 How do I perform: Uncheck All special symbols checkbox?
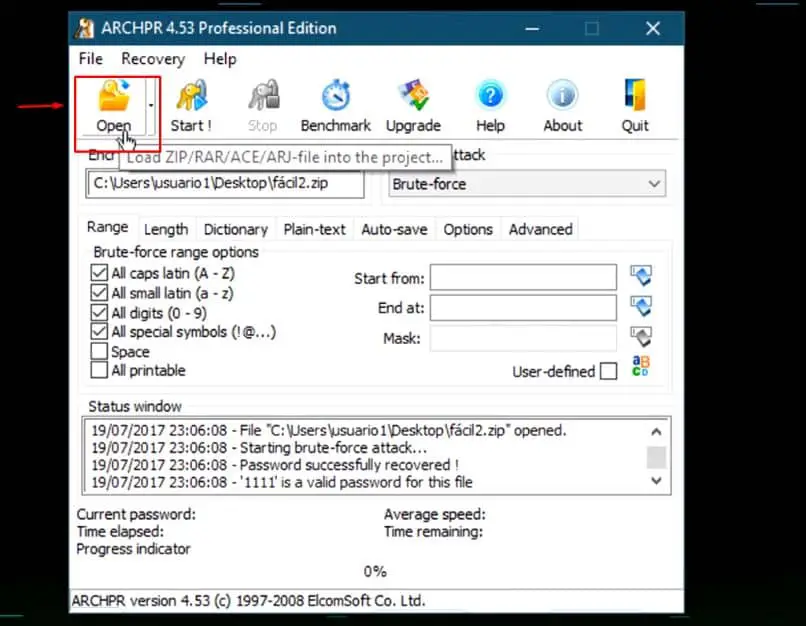99,332
